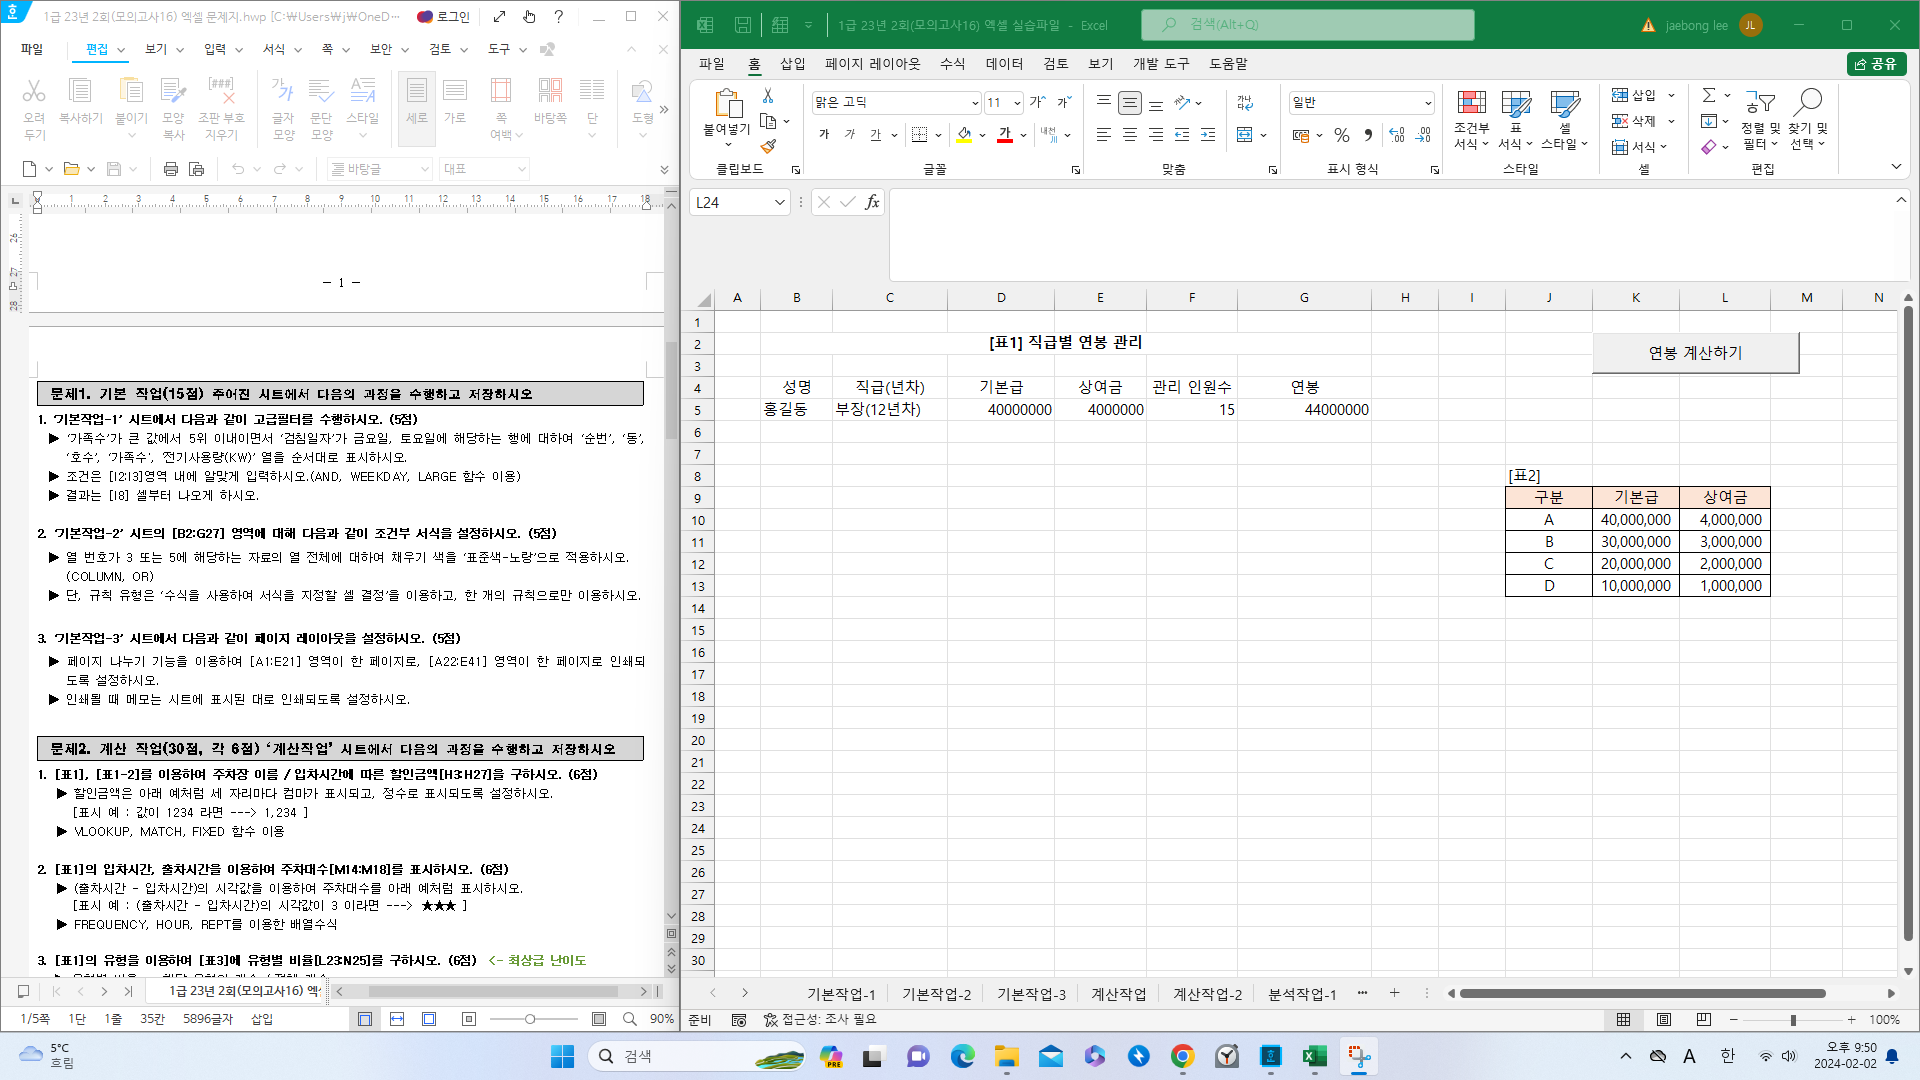Open the 수식 ribbon tab in Excel
This screenshot has width=1920, height=1080.
click(x=952, y=64)
